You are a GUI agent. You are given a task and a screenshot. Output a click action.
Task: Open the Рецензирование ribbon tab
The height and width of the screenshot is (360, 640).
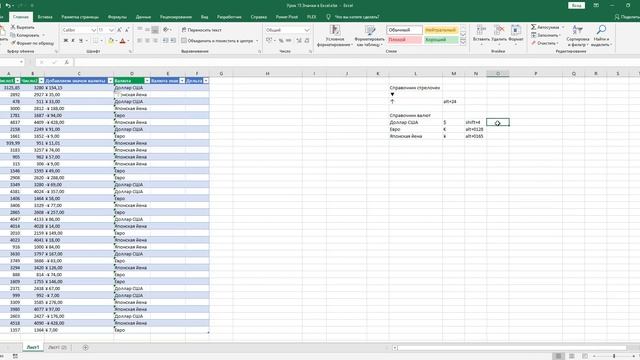tap(176, 17)
